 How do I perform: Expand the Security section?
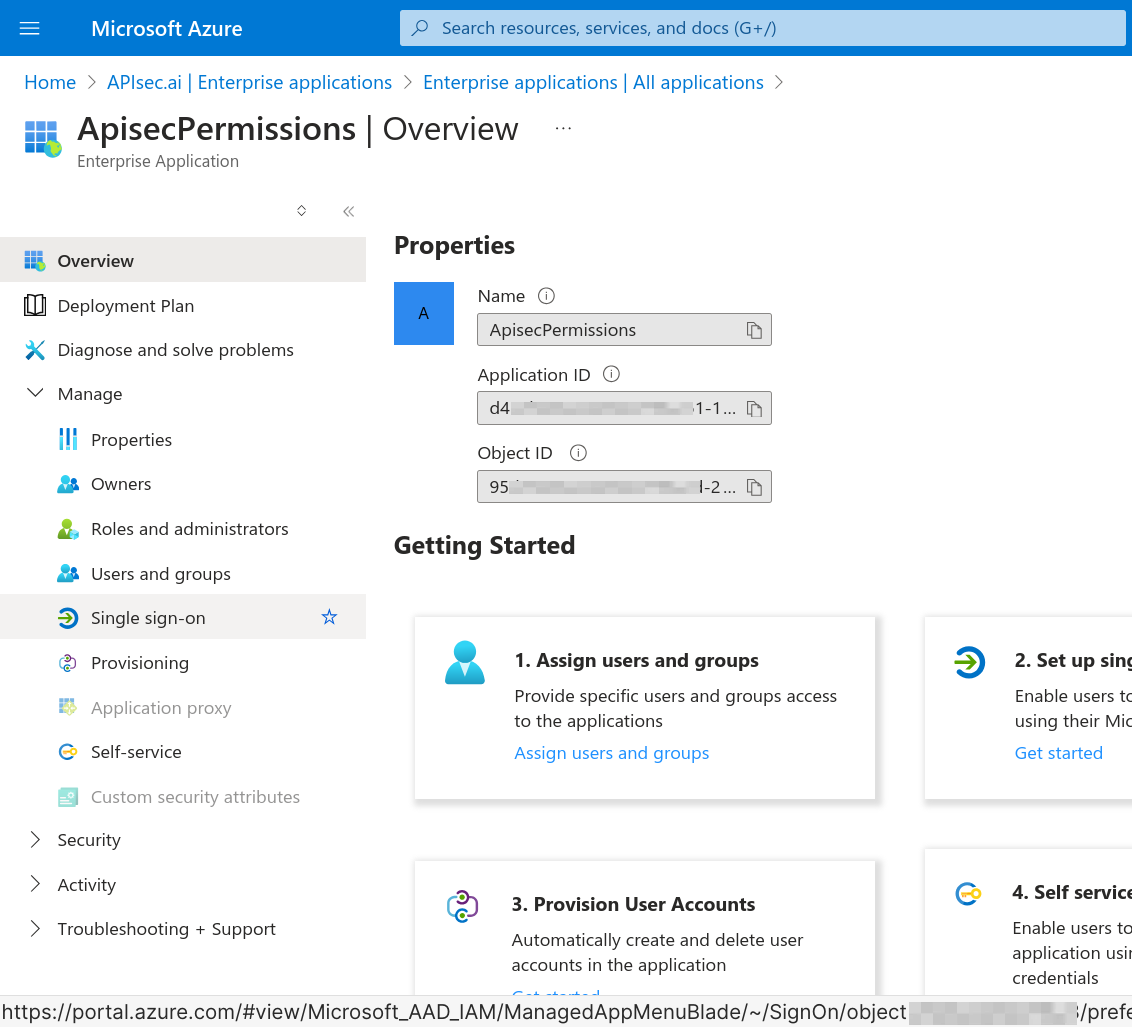[x=35, y=840]
